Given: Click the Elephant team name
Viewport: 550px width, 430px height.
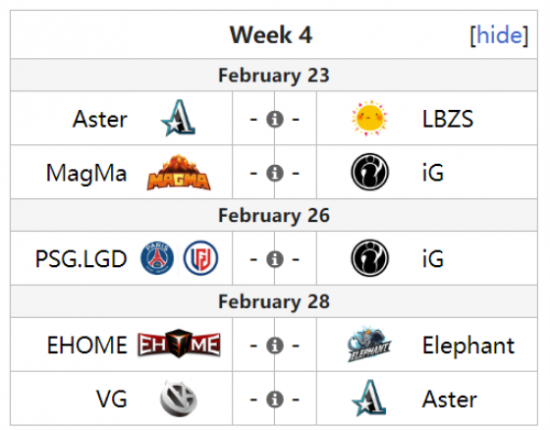Looking at the screenshot, I should point(468,345).
